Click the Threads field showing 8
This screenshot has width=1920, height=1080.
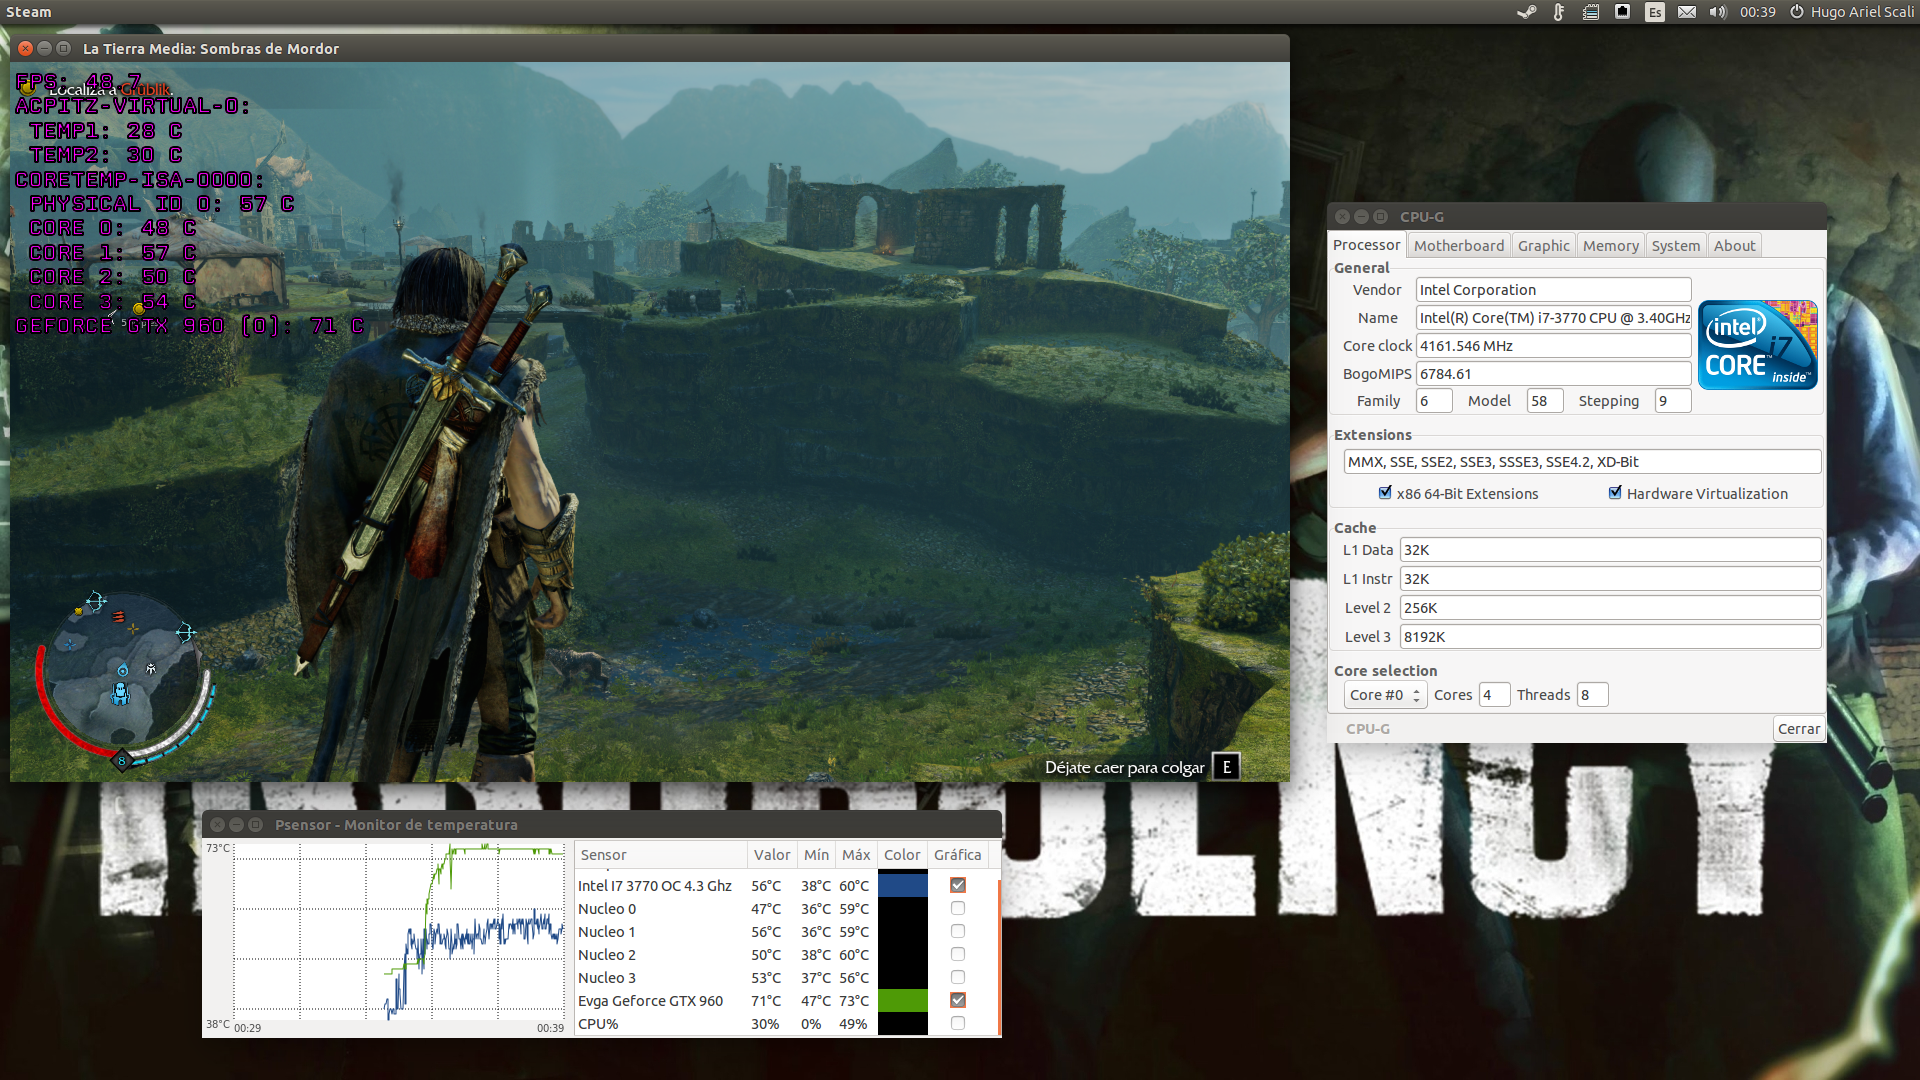1592,695
